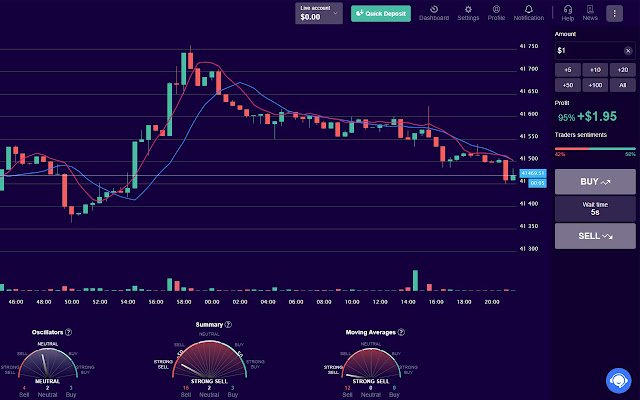Image resolution: width=640 pixels, height=400 pixels.
Task: Click the Oscillators gauge dial
Action: tap(48, 363)
